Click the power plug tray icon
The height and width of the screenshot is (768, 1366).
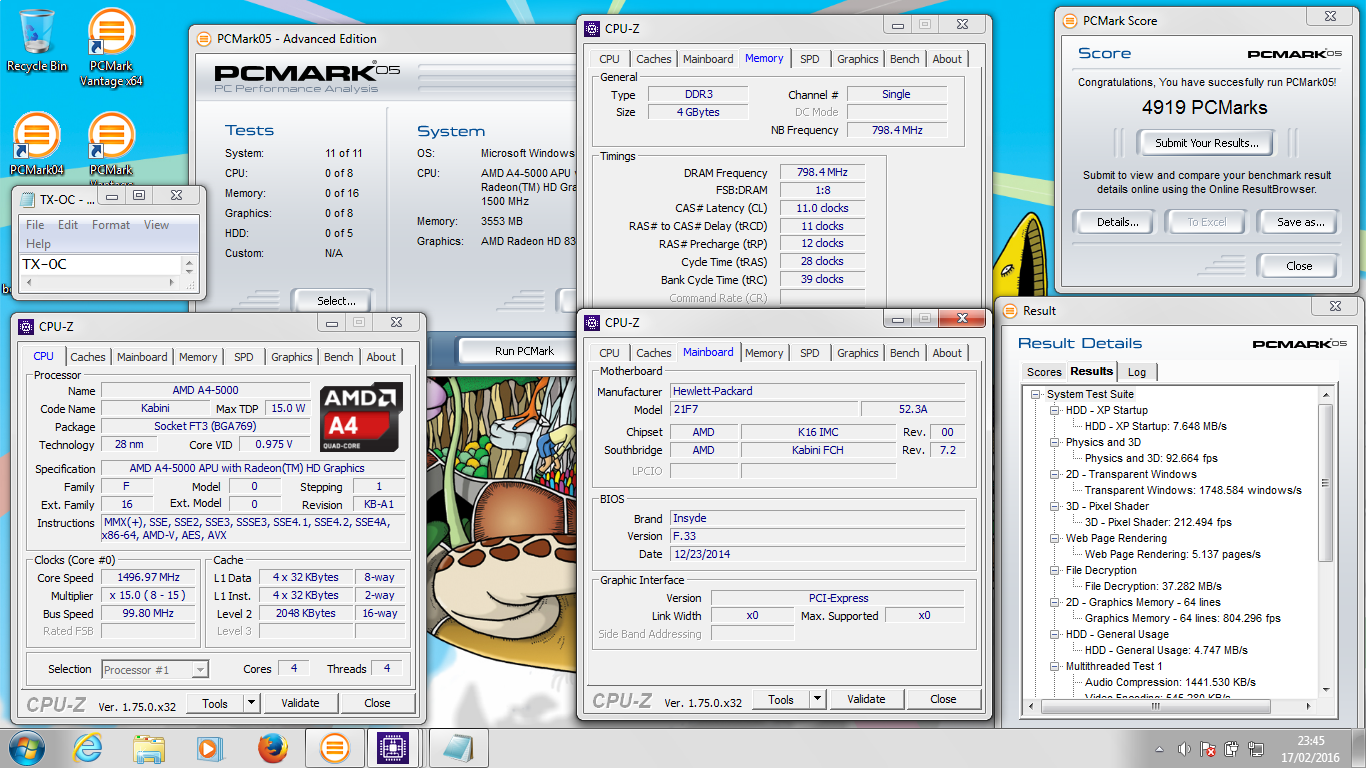(1232, 749)
